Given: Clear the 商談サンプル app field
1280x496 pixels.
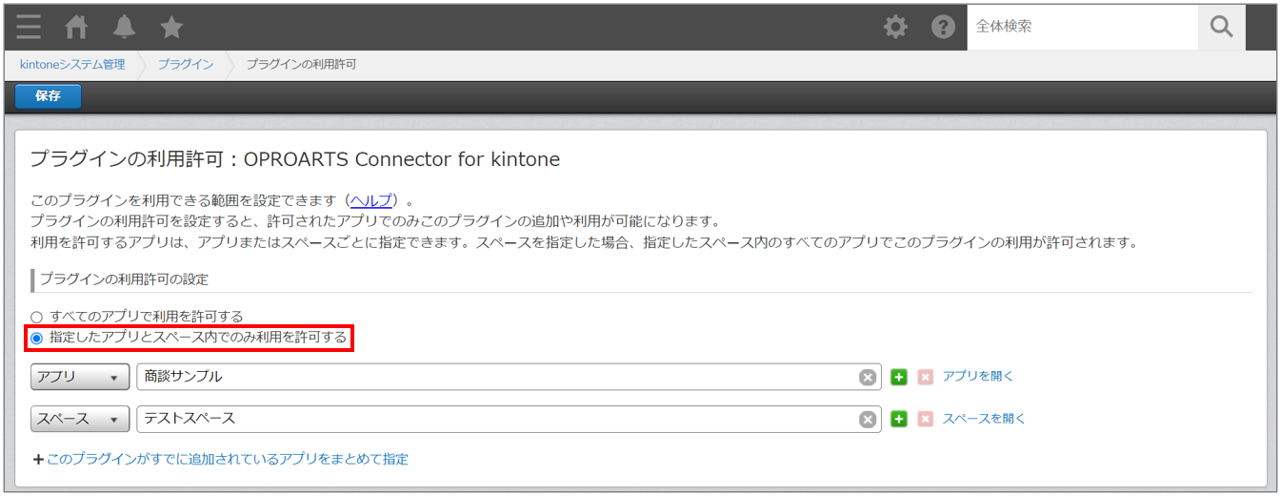Looking at the screenshot, I should pyautogui.click(x=868, y=377).
